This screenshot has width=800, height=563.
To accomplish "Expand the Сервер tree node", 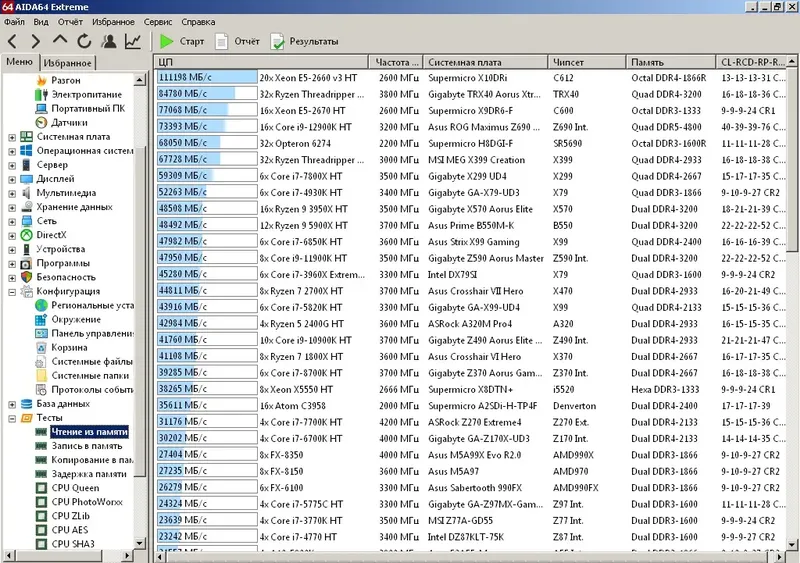I will click(12, 165).
